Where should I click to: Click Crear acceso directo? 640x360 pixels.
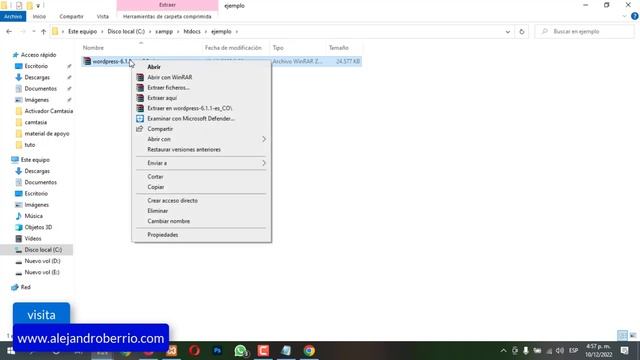pyautogui.click(x=172, y=200)
